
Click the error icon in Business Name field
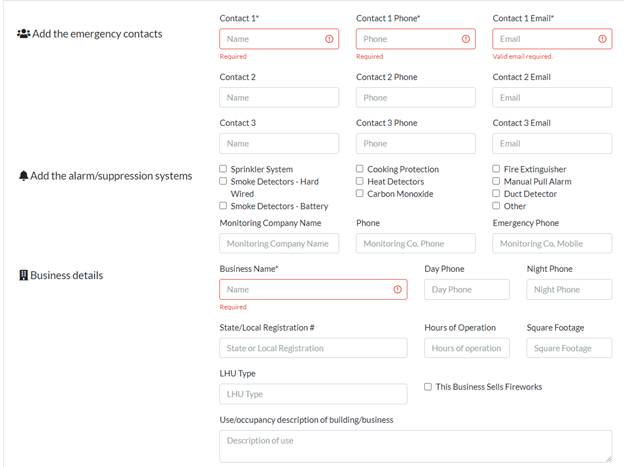[397, 289]
